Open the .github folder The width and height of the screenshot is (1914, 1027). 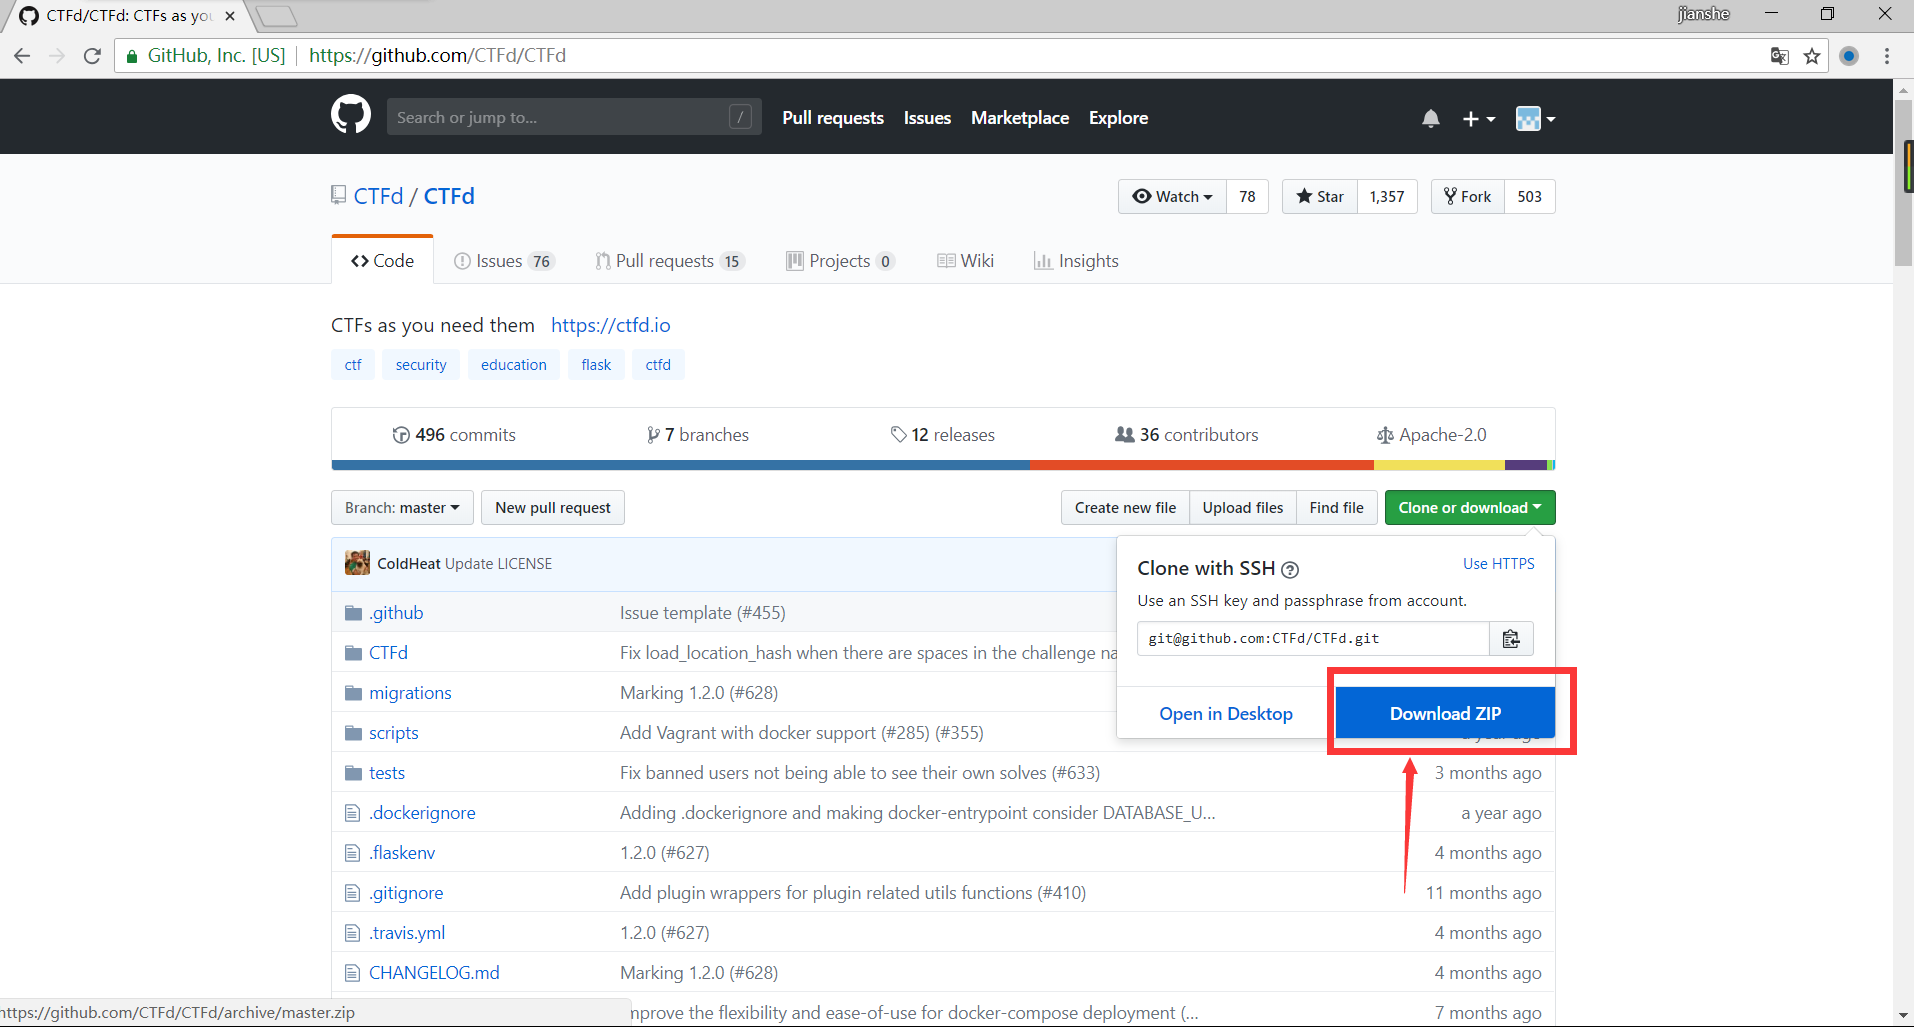396,612
